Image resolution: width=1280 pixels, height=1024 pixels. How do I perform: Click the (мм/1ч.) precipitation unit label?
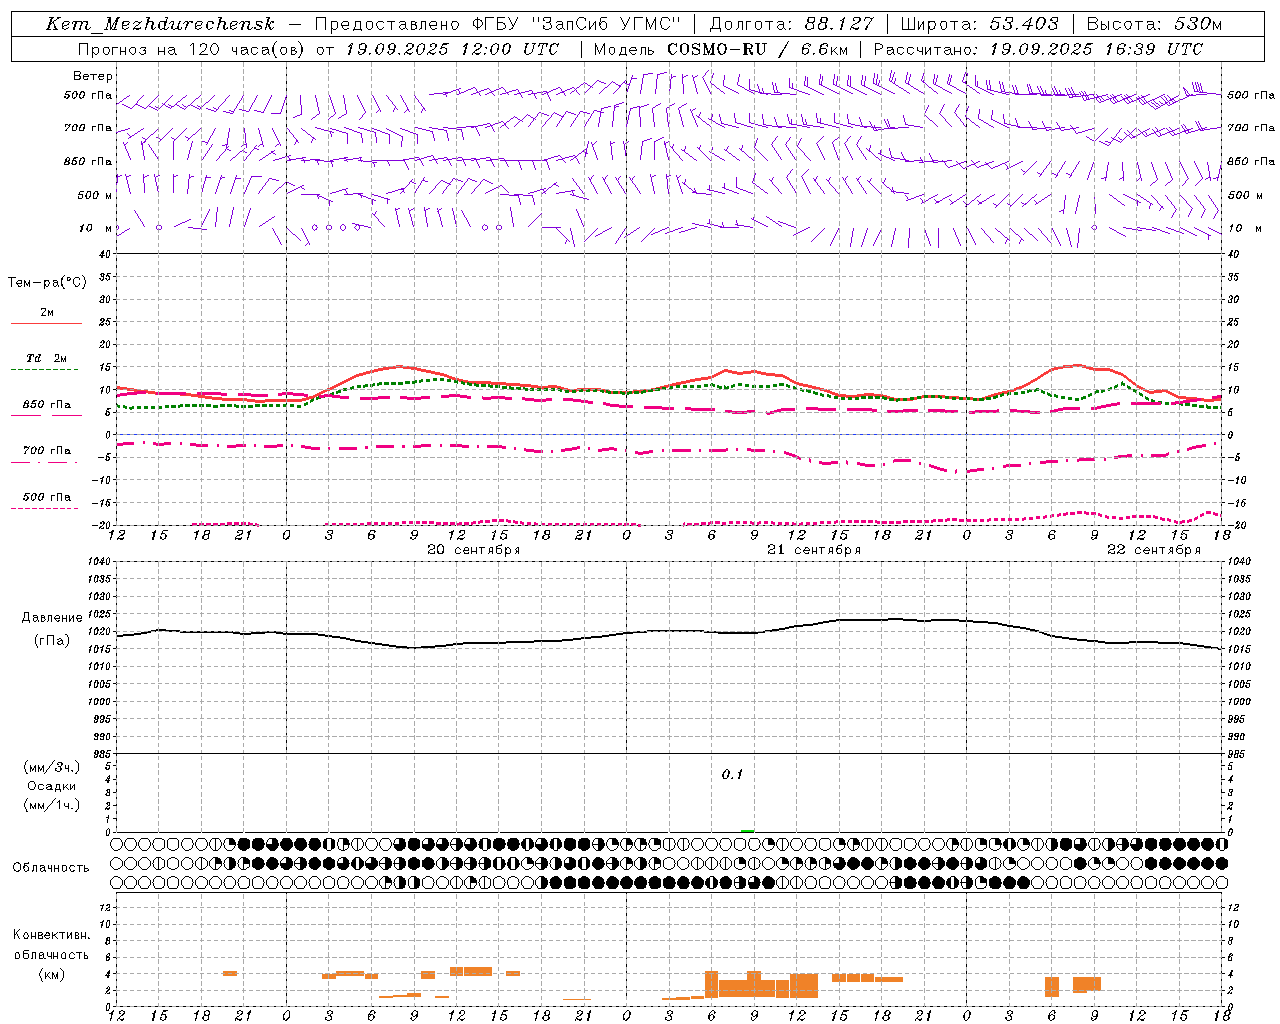coord(52,805)
